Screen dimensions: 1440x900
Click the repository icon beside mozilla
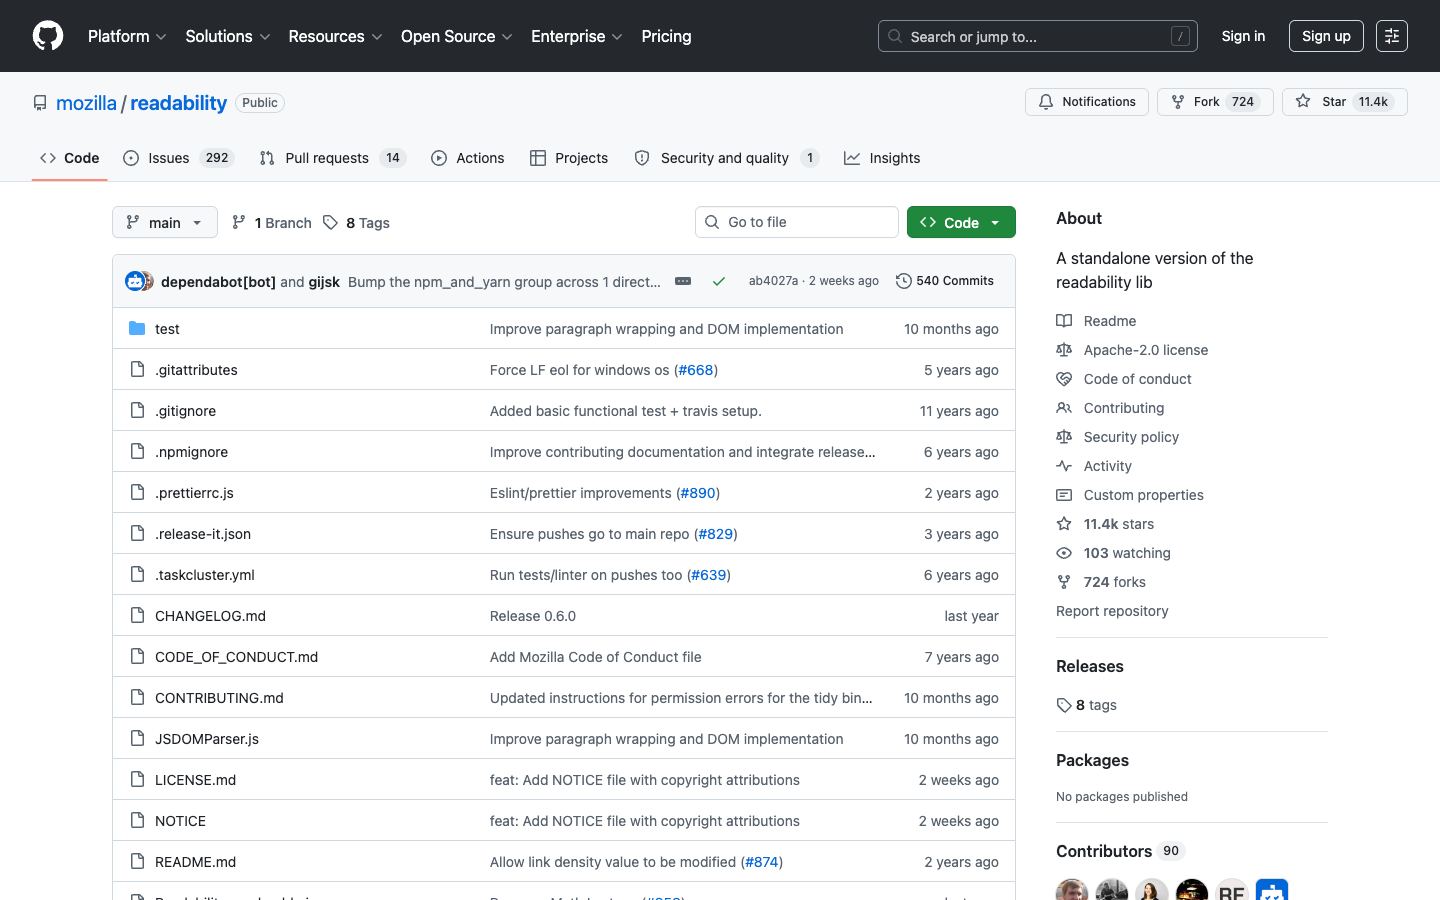coord(40,103)
